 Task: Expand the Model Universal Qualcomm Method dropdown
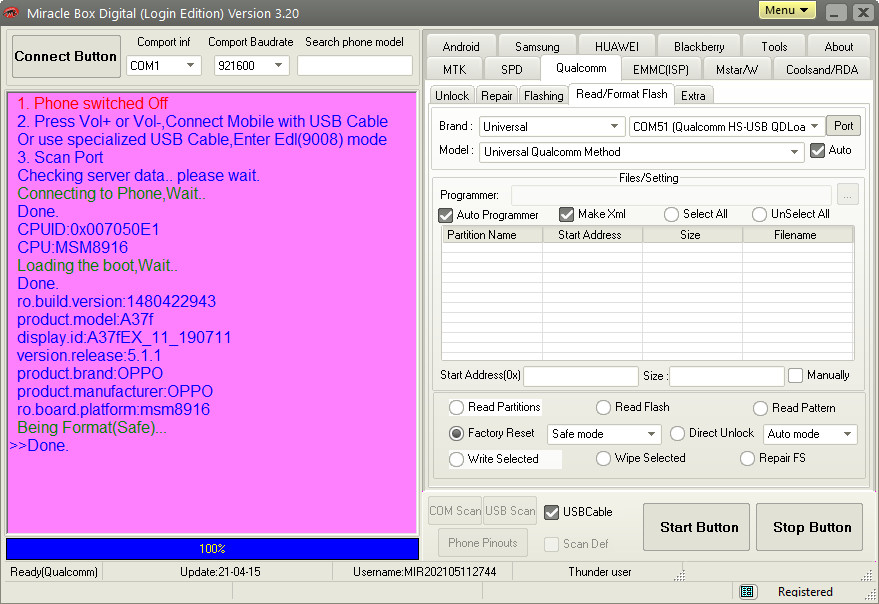(x=641, y=152)
